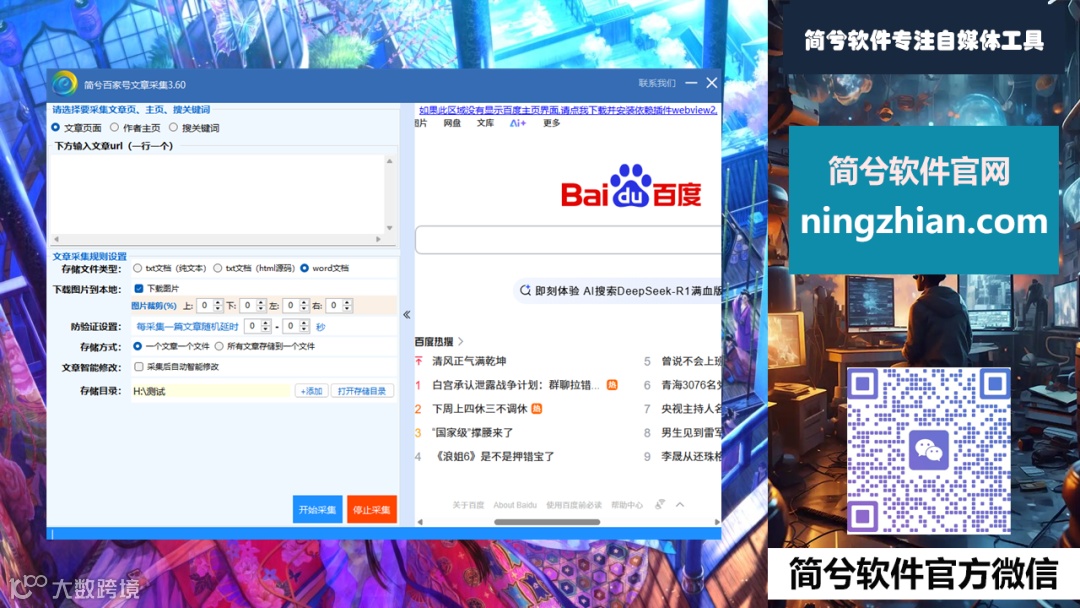The height and width of the screenshot is (608, 1080).
Task: Click the 停止采集 button
Action: pyautogui.click(x=372, y=510)
